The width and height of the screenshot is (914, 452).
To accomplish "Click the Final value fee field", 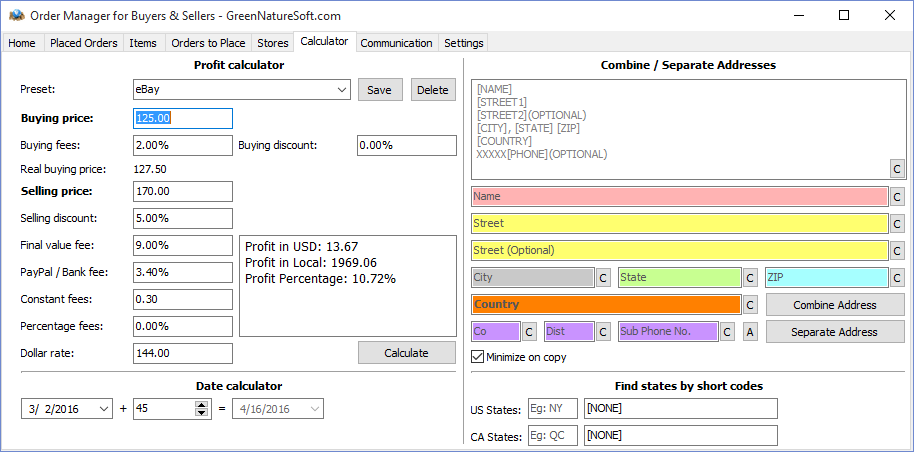I will click(182, 246).
